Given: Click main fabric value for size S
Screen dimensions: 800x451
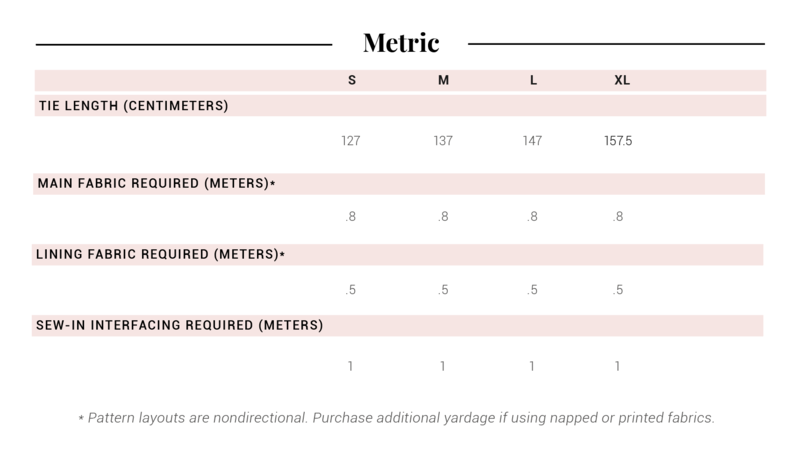Looking at the screenshot, I should click(351, 216).
